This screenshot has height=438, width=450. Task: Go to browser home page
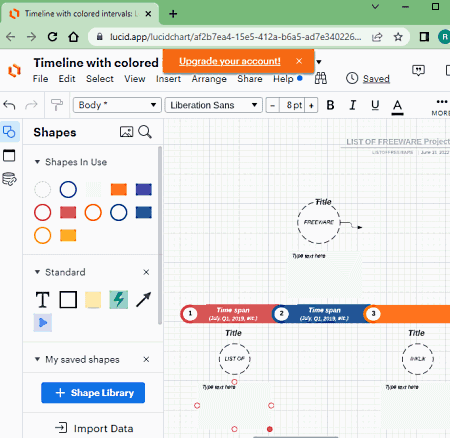(73, 36)
